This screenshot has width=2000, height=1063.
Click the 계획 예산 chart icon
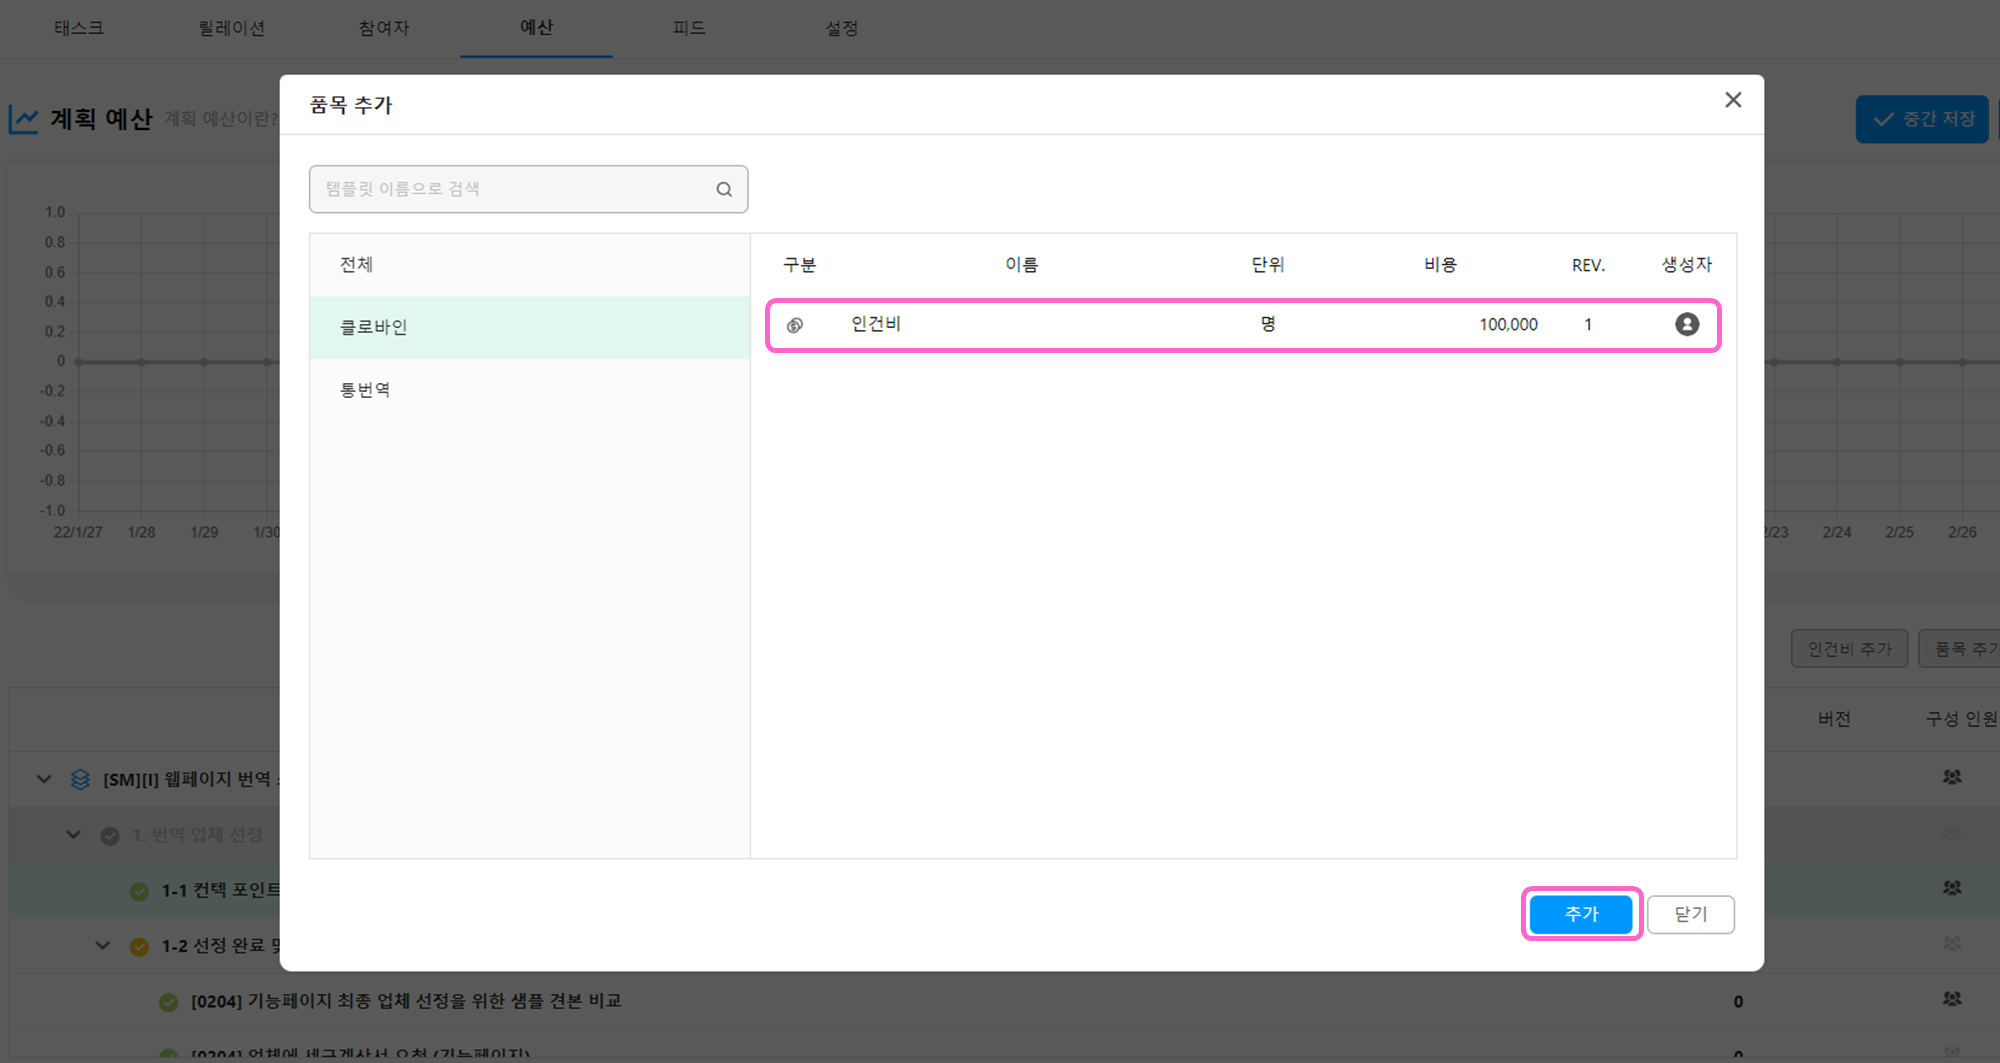point(24,120)
